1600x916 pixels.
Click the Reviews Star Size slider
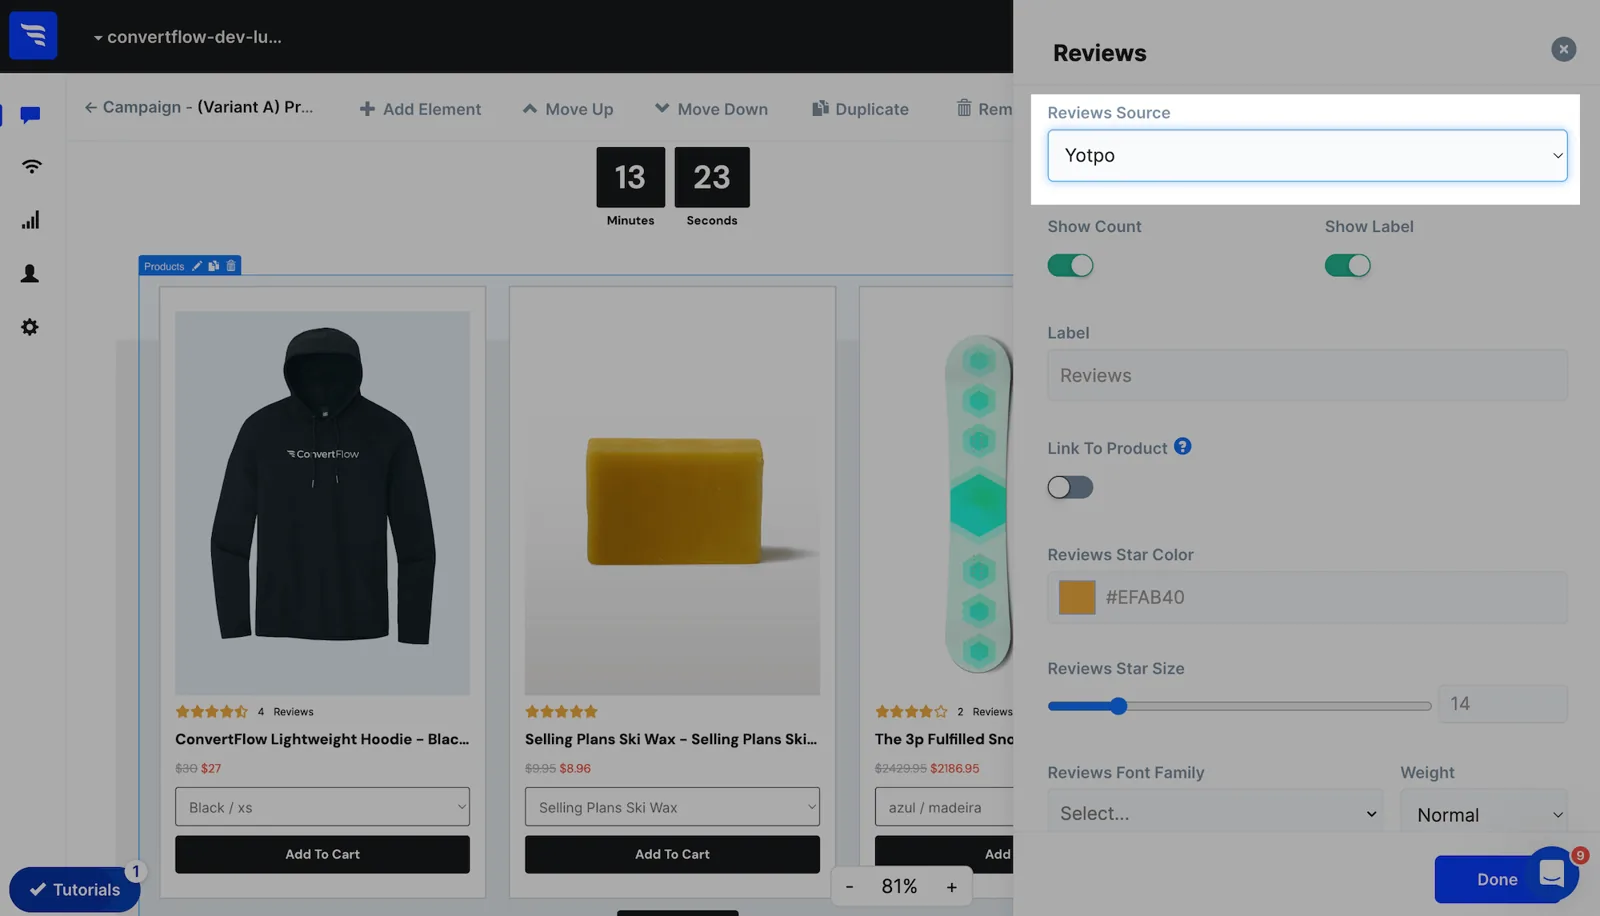click(x=1239, y=706)
